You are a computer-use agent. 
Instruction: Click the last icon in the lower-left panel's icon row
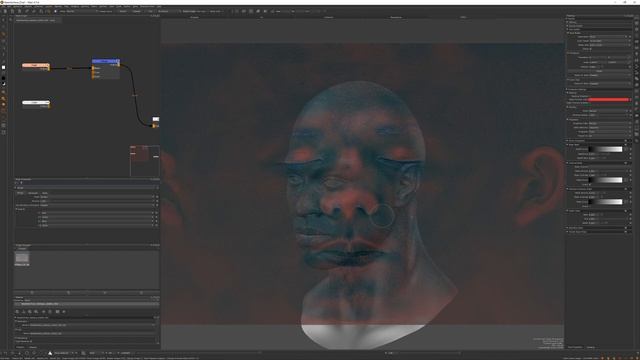coord(64,311)
